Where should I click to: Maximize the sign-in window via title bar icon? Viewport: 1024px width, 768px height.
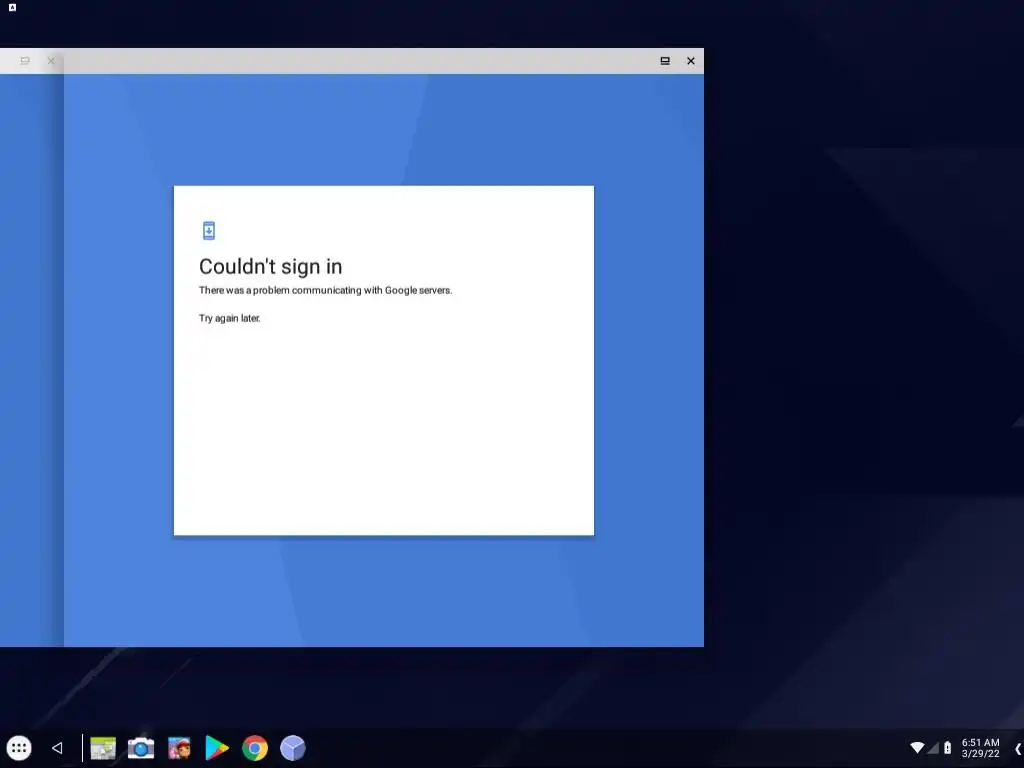click(665, 61)
